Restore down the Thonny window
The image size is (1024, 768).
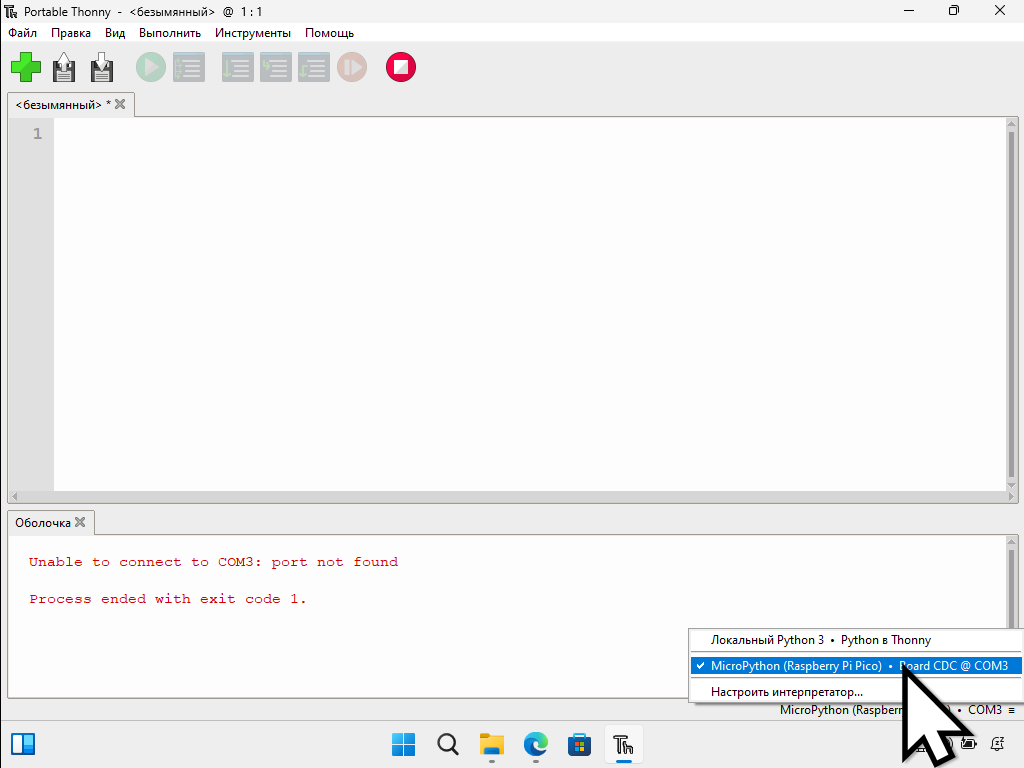coord(954,10)
